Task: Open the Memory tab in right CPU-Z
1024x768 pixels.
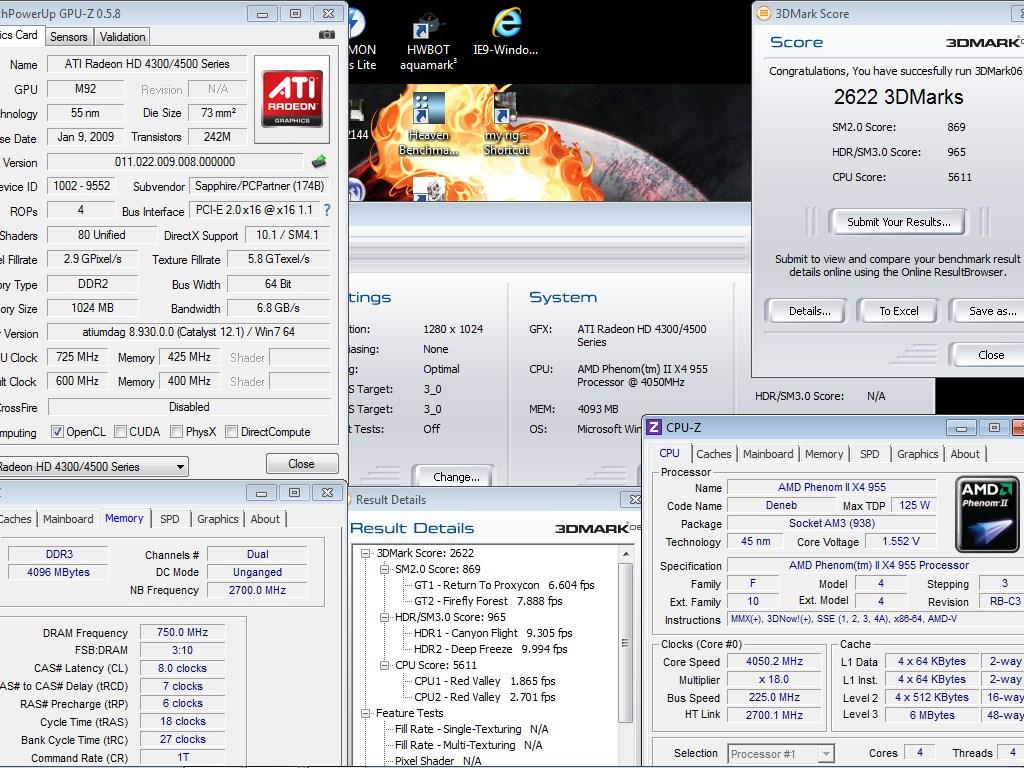Action: coord(824,454)
